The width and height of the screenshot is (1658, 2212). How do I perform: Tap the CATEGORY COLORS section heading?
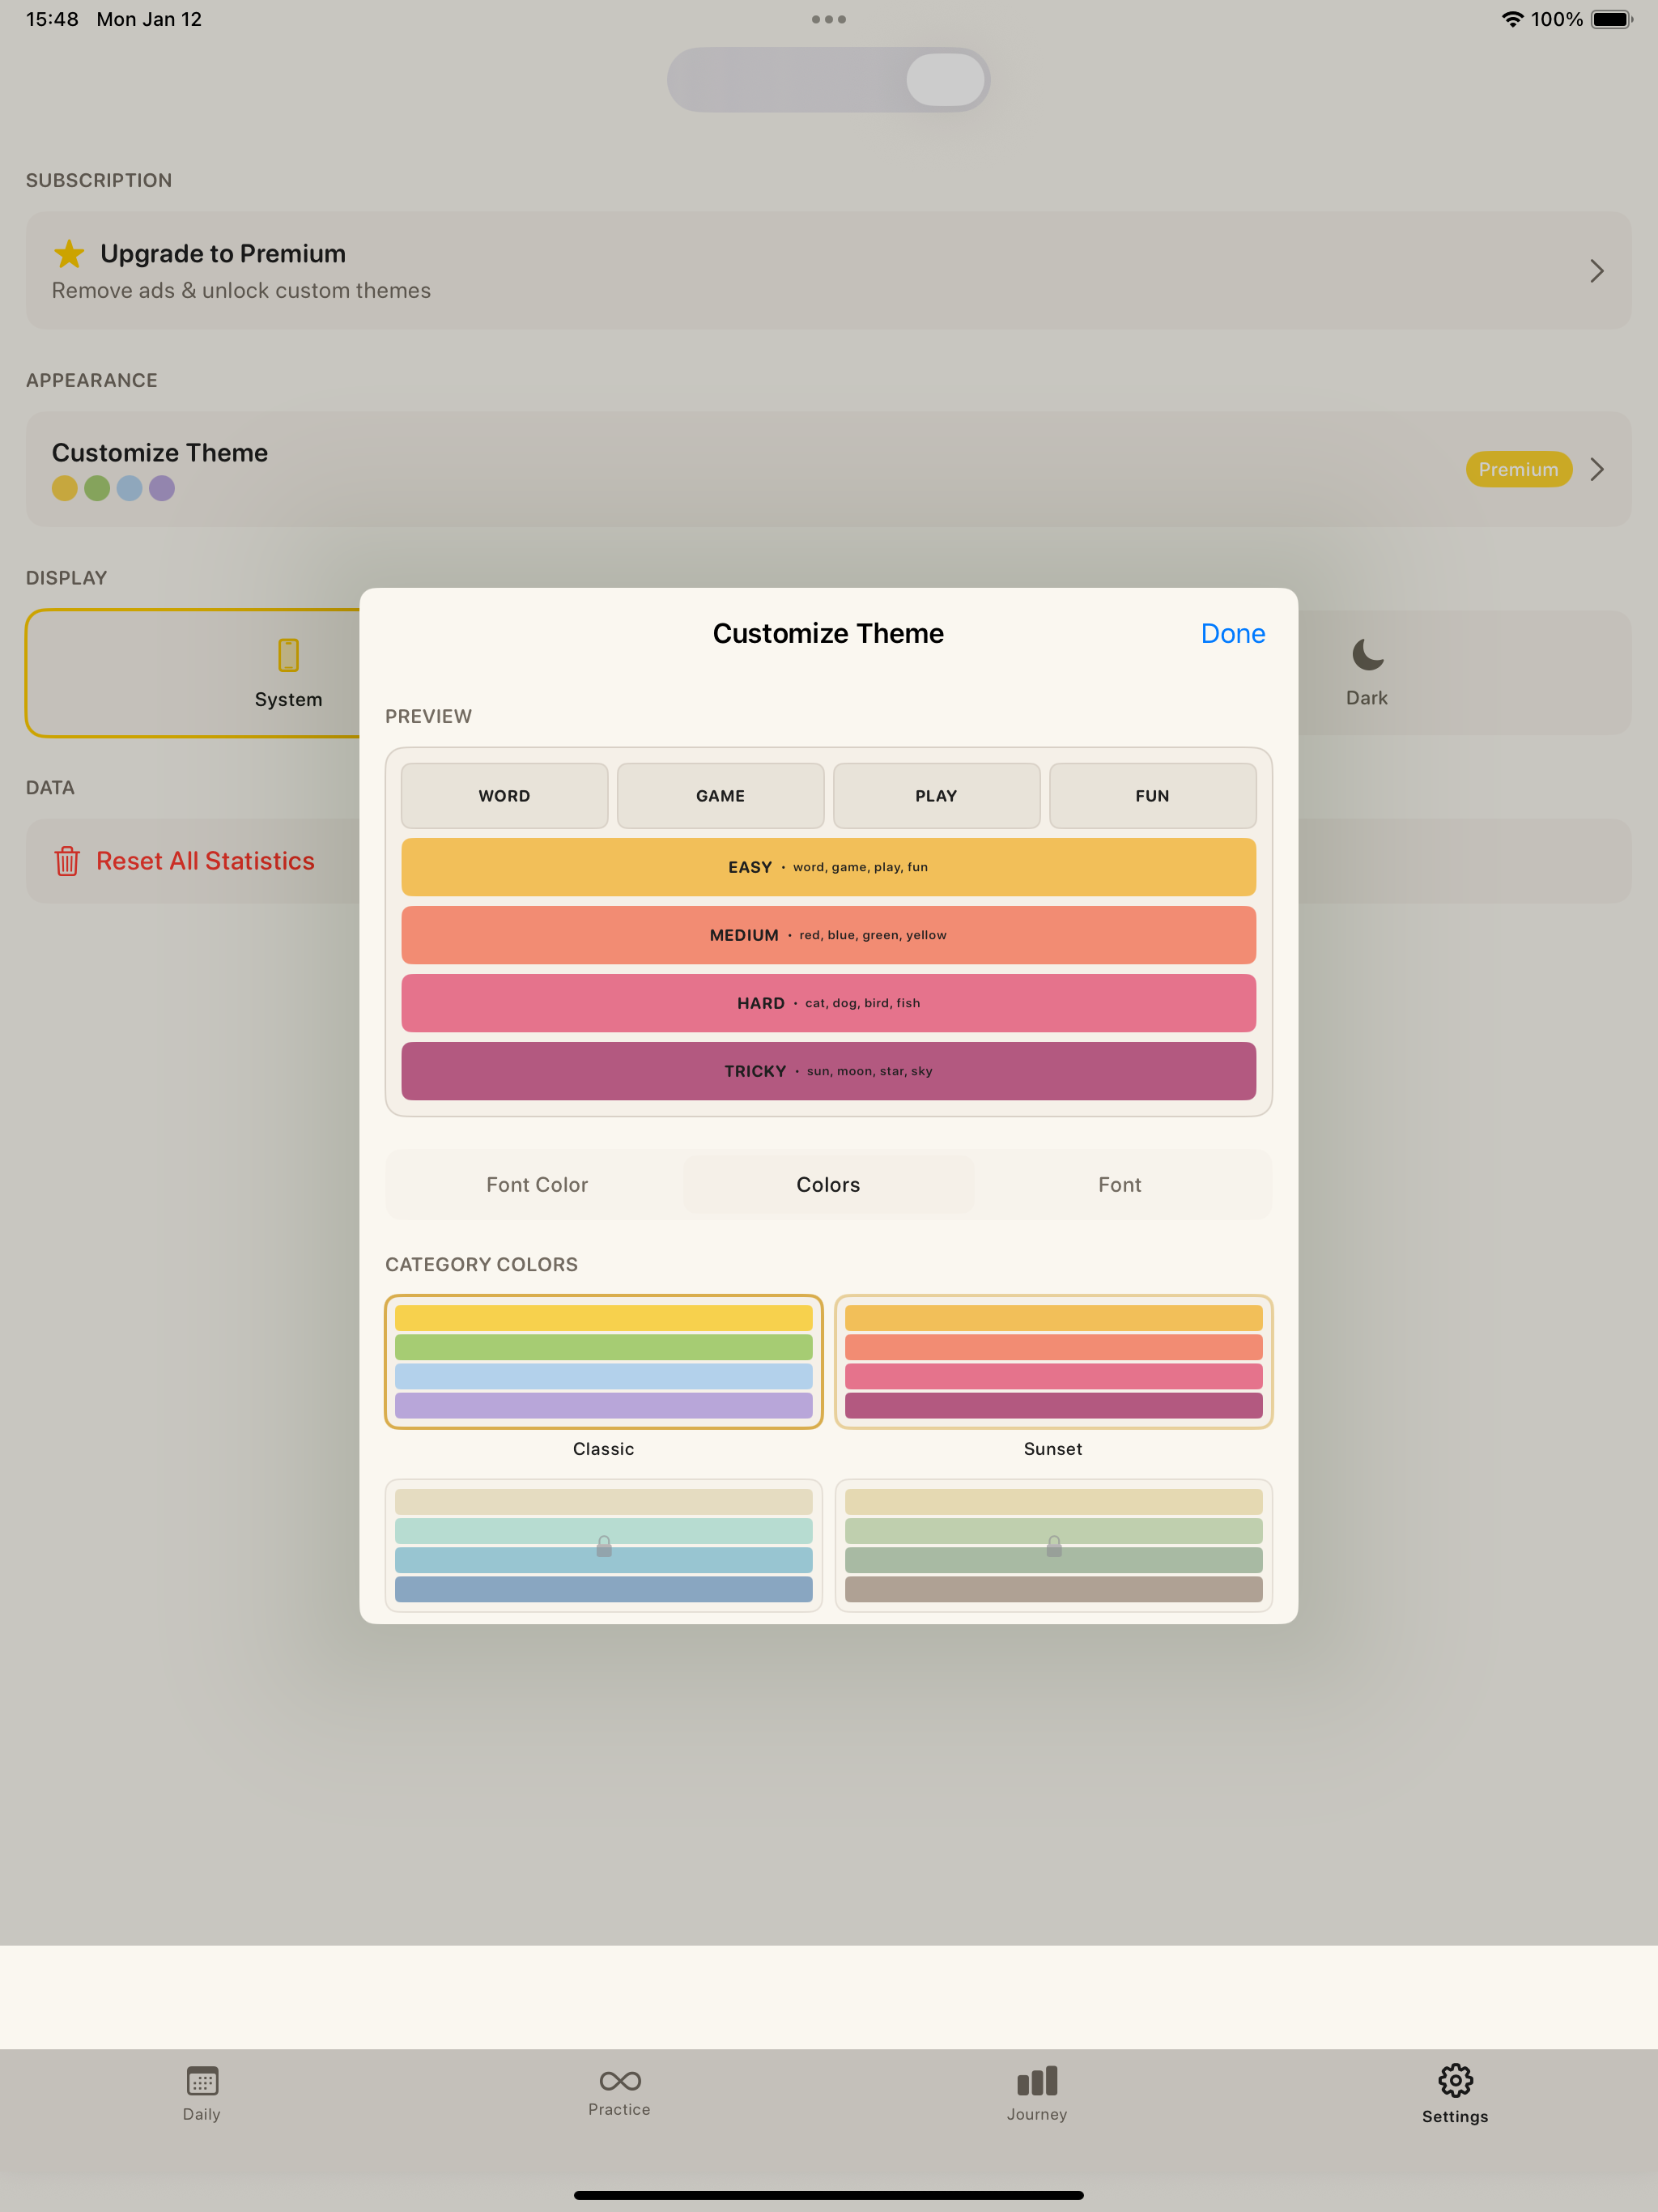[482, 1265]
